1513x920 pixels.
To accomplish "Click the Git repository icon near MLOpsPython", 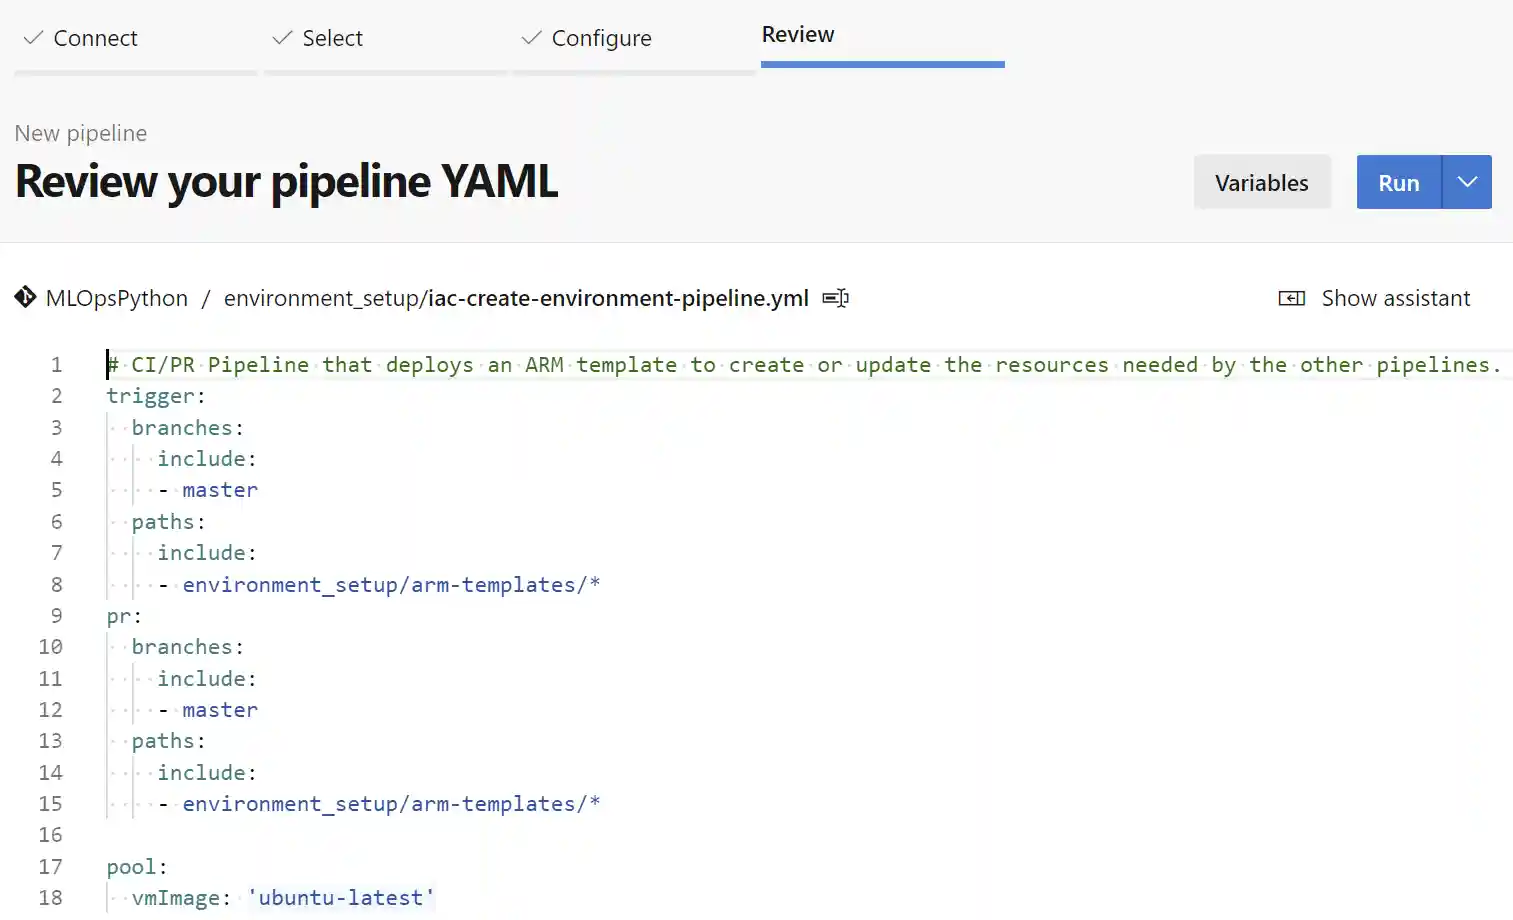I will (25, 298).
